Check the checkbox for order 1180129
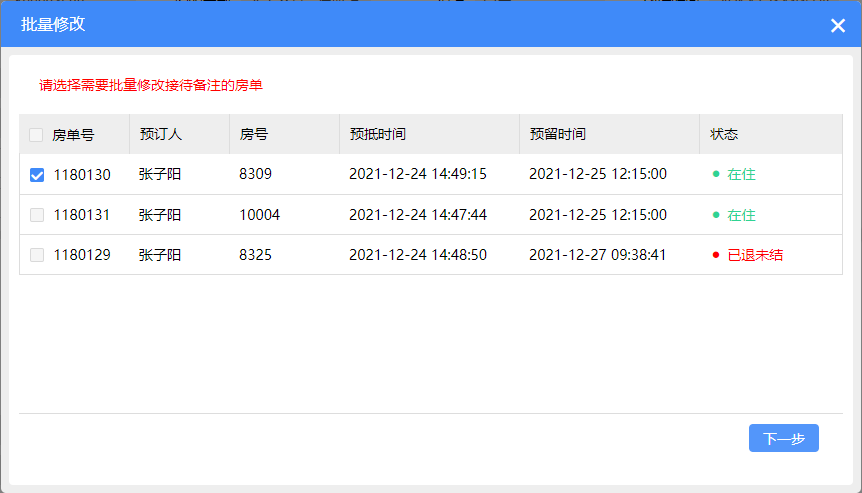The height and width of the screenshot is (493, 862). [37, 255]
